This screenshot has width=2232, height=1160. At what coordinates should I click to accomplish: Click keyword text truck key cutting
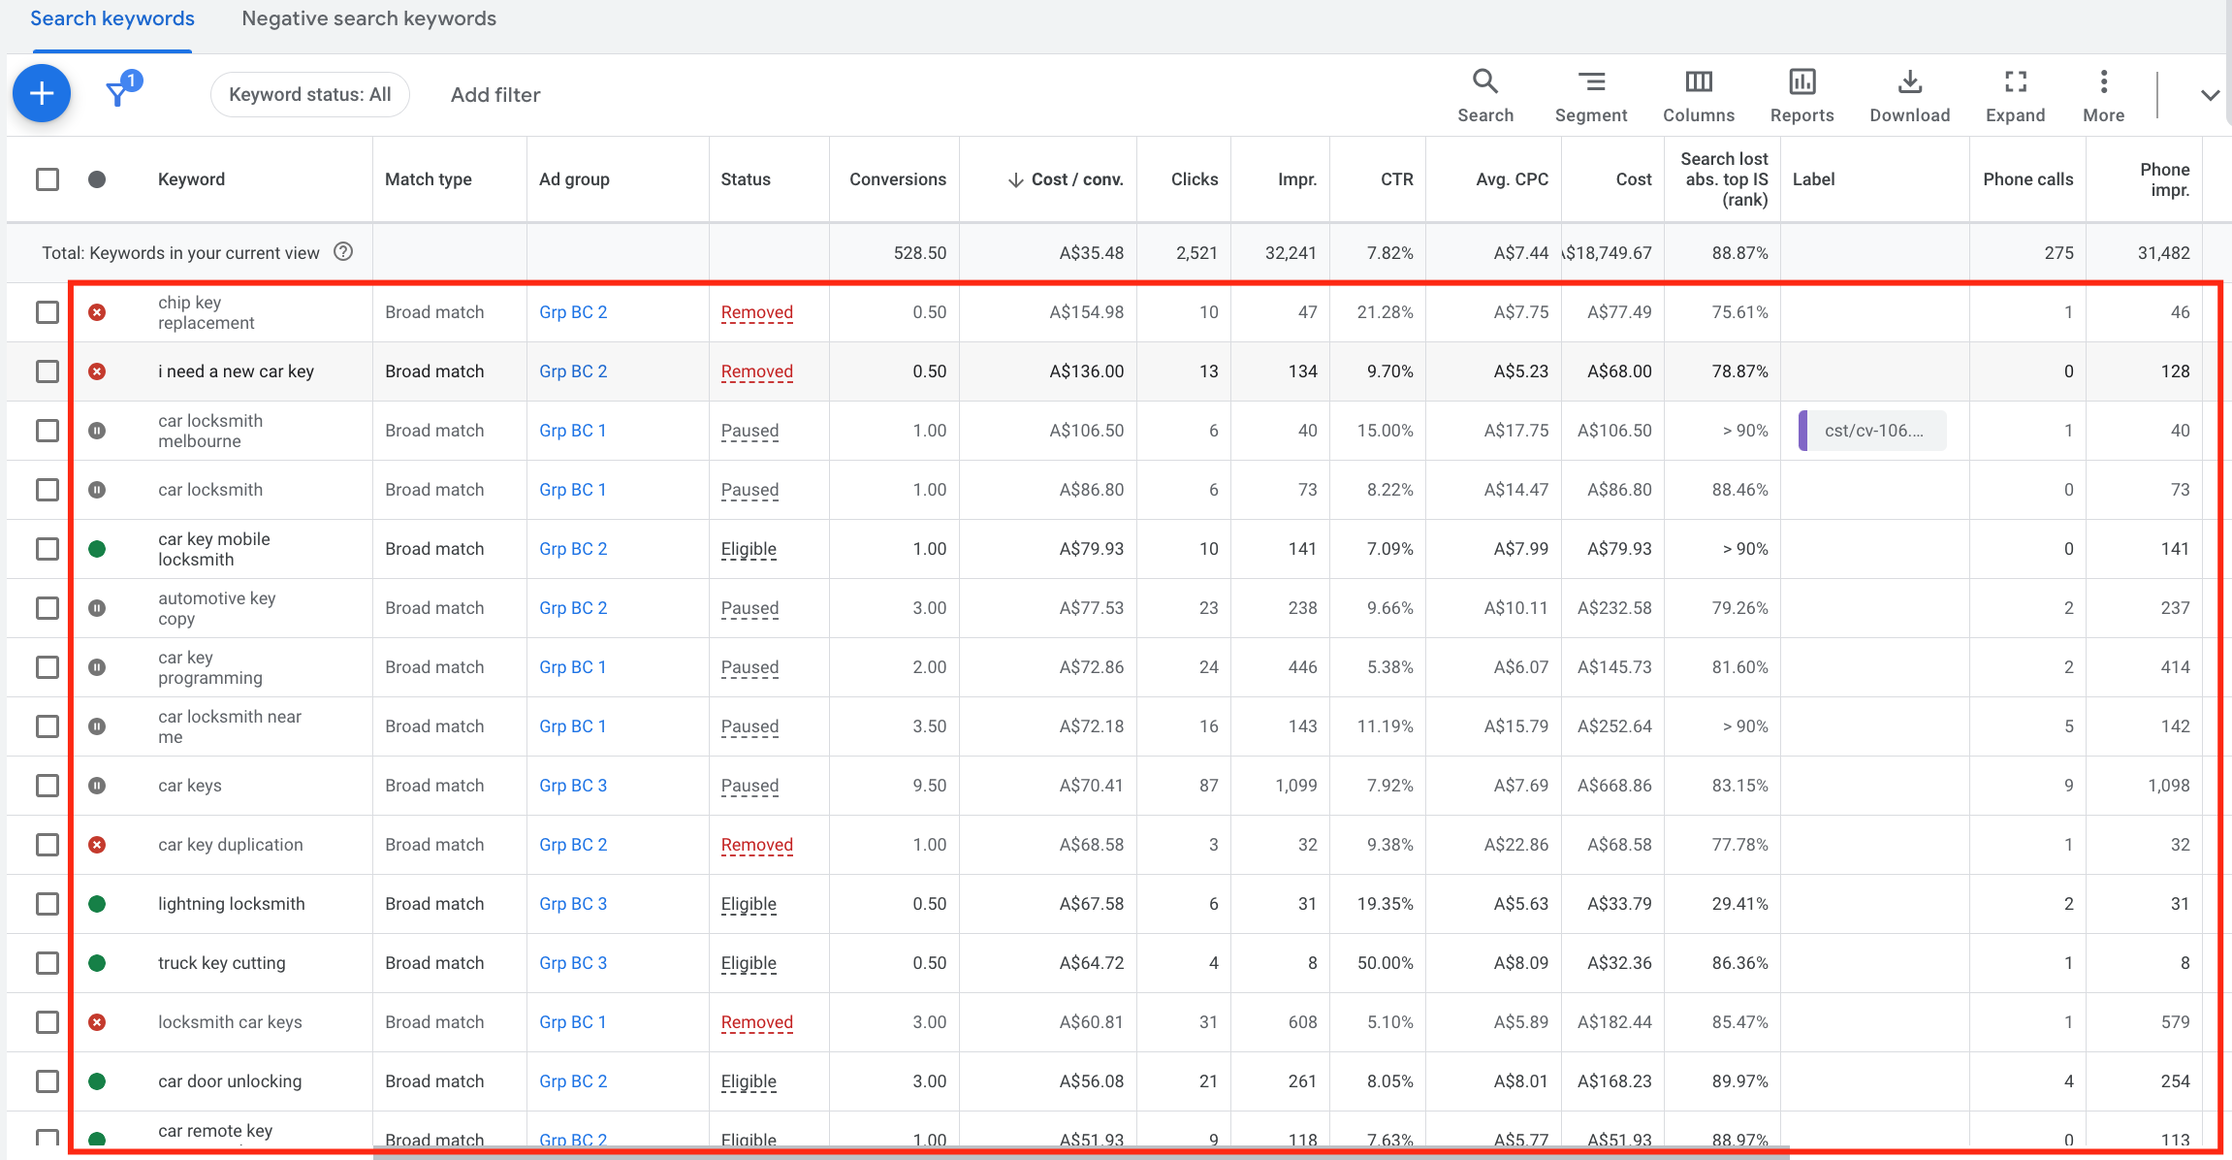(x=222, y=962)
